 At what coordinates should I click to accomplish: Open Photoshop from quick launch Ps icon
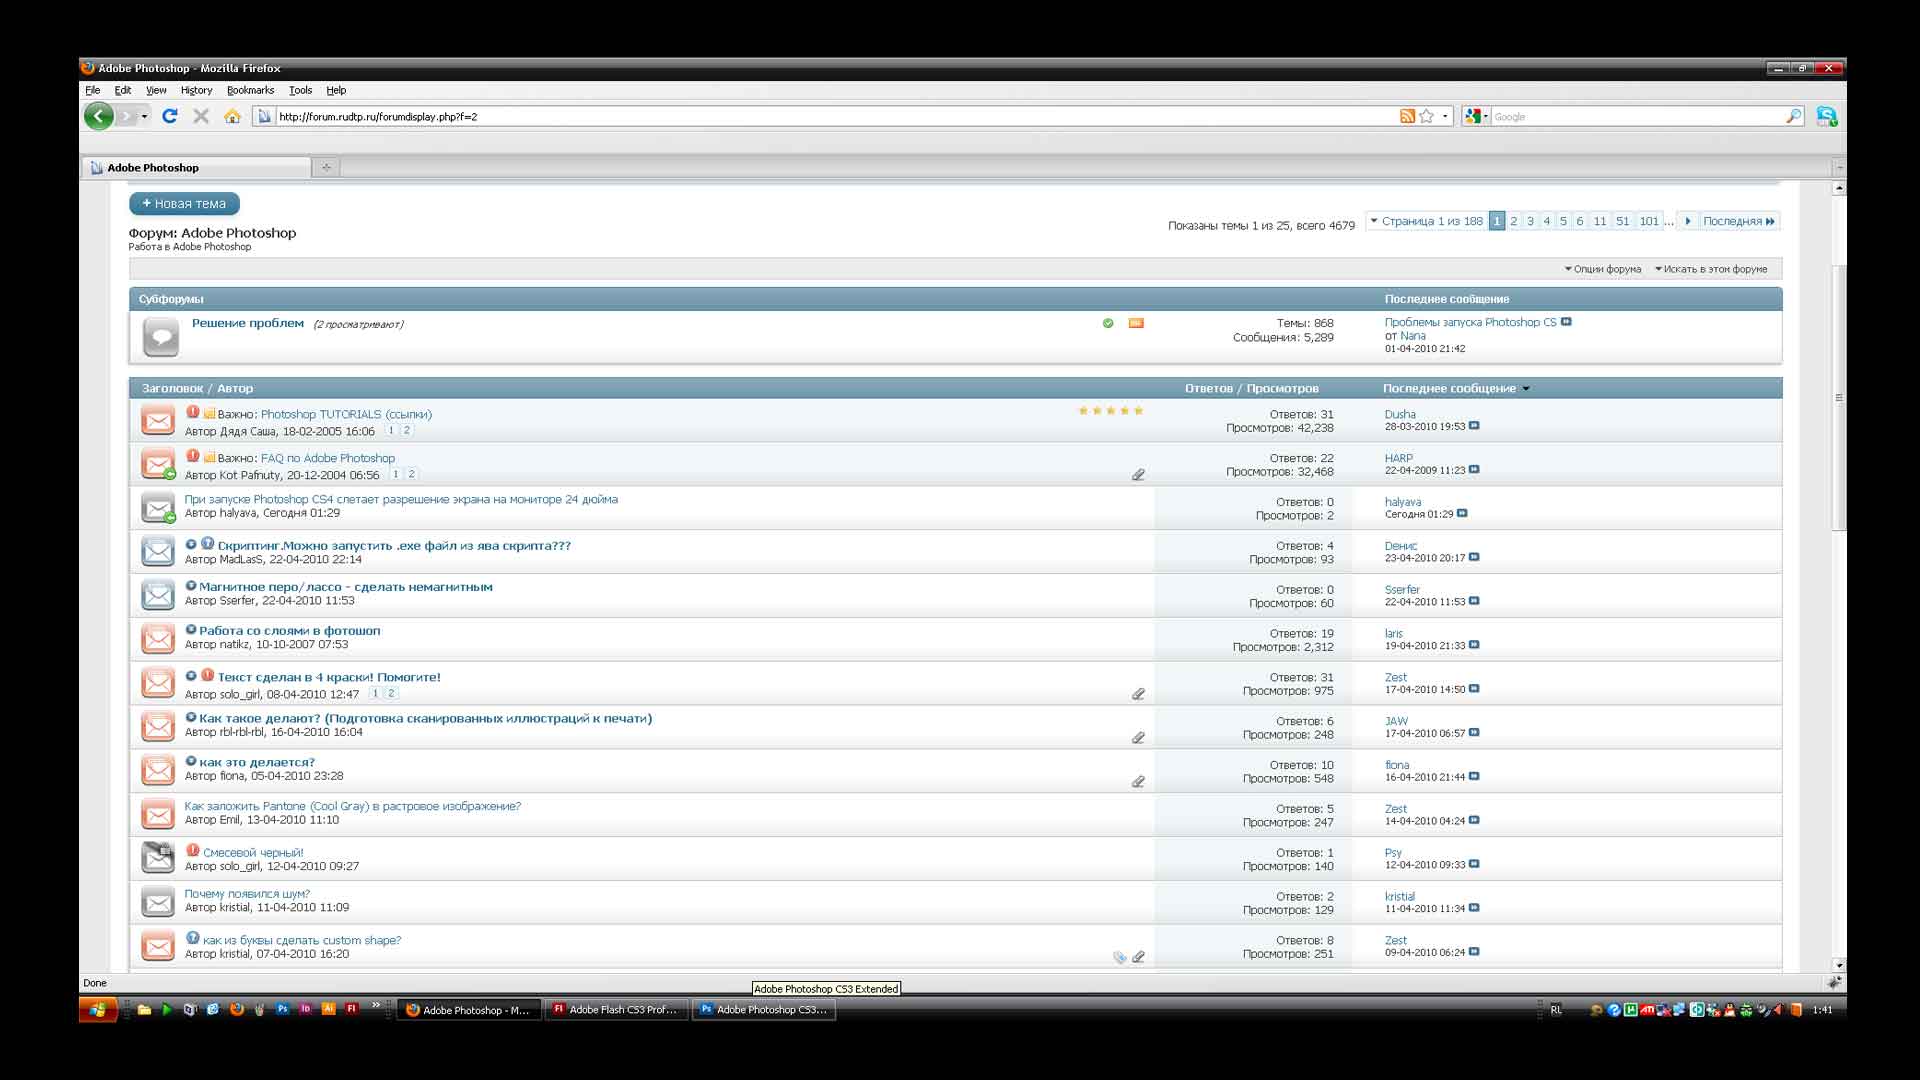(282, 1009)
